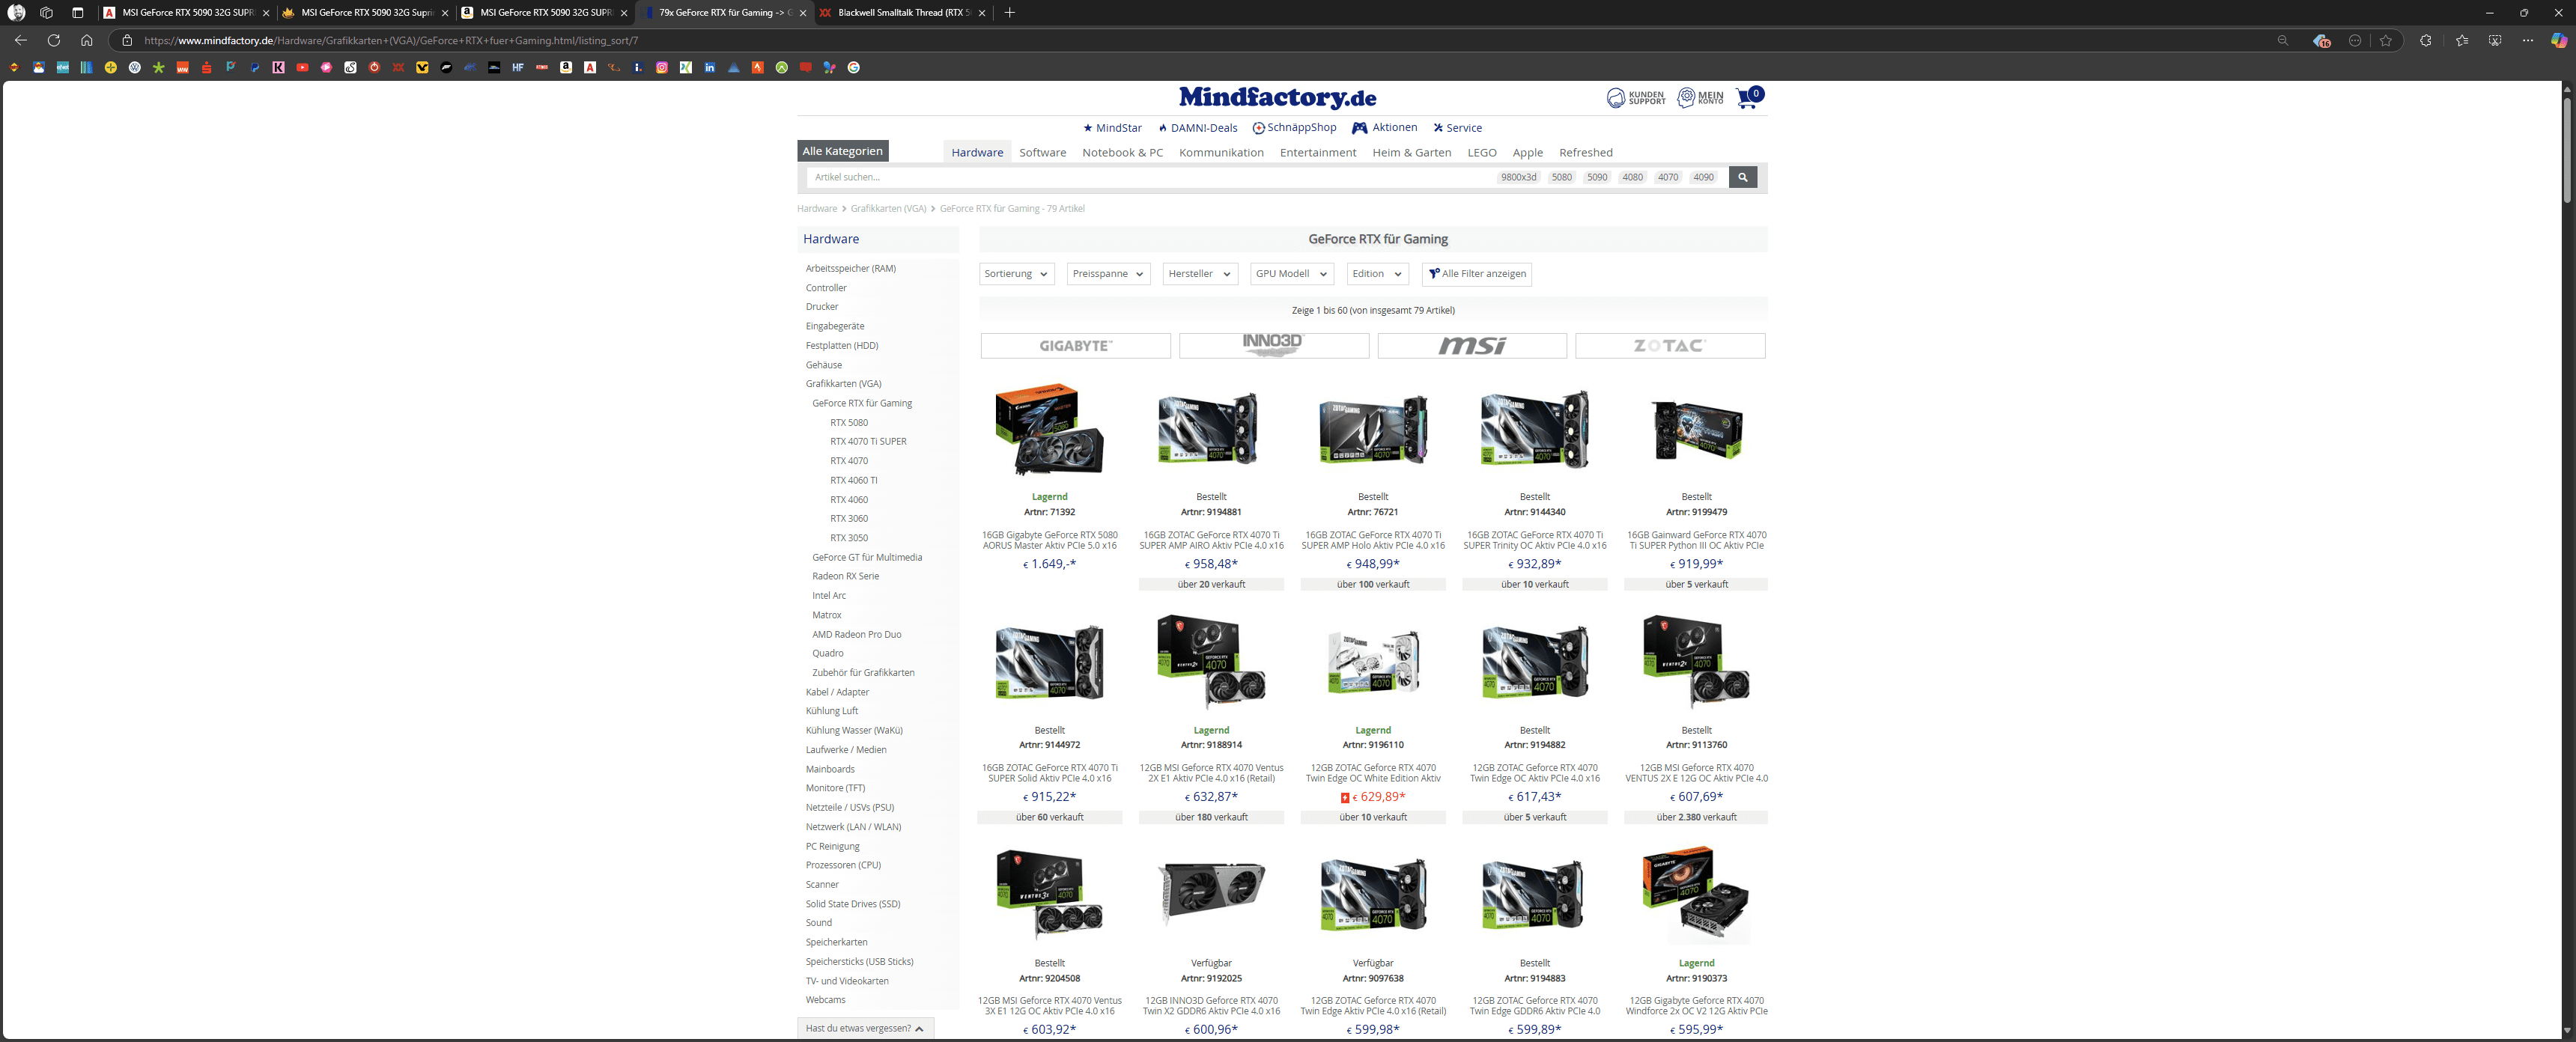This screenshot has height=1042, width=2576.
Task: Click the browser address bar URL
Action: (391, 40)
